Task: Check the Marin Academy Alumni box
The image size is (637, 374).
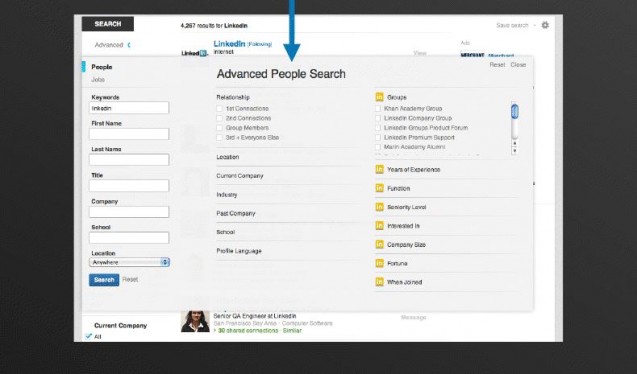Action: (378, 147)
